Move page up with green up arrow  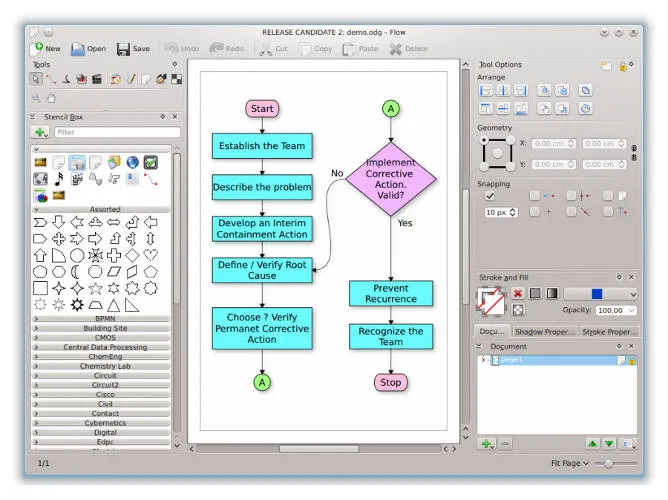point(593,443)
